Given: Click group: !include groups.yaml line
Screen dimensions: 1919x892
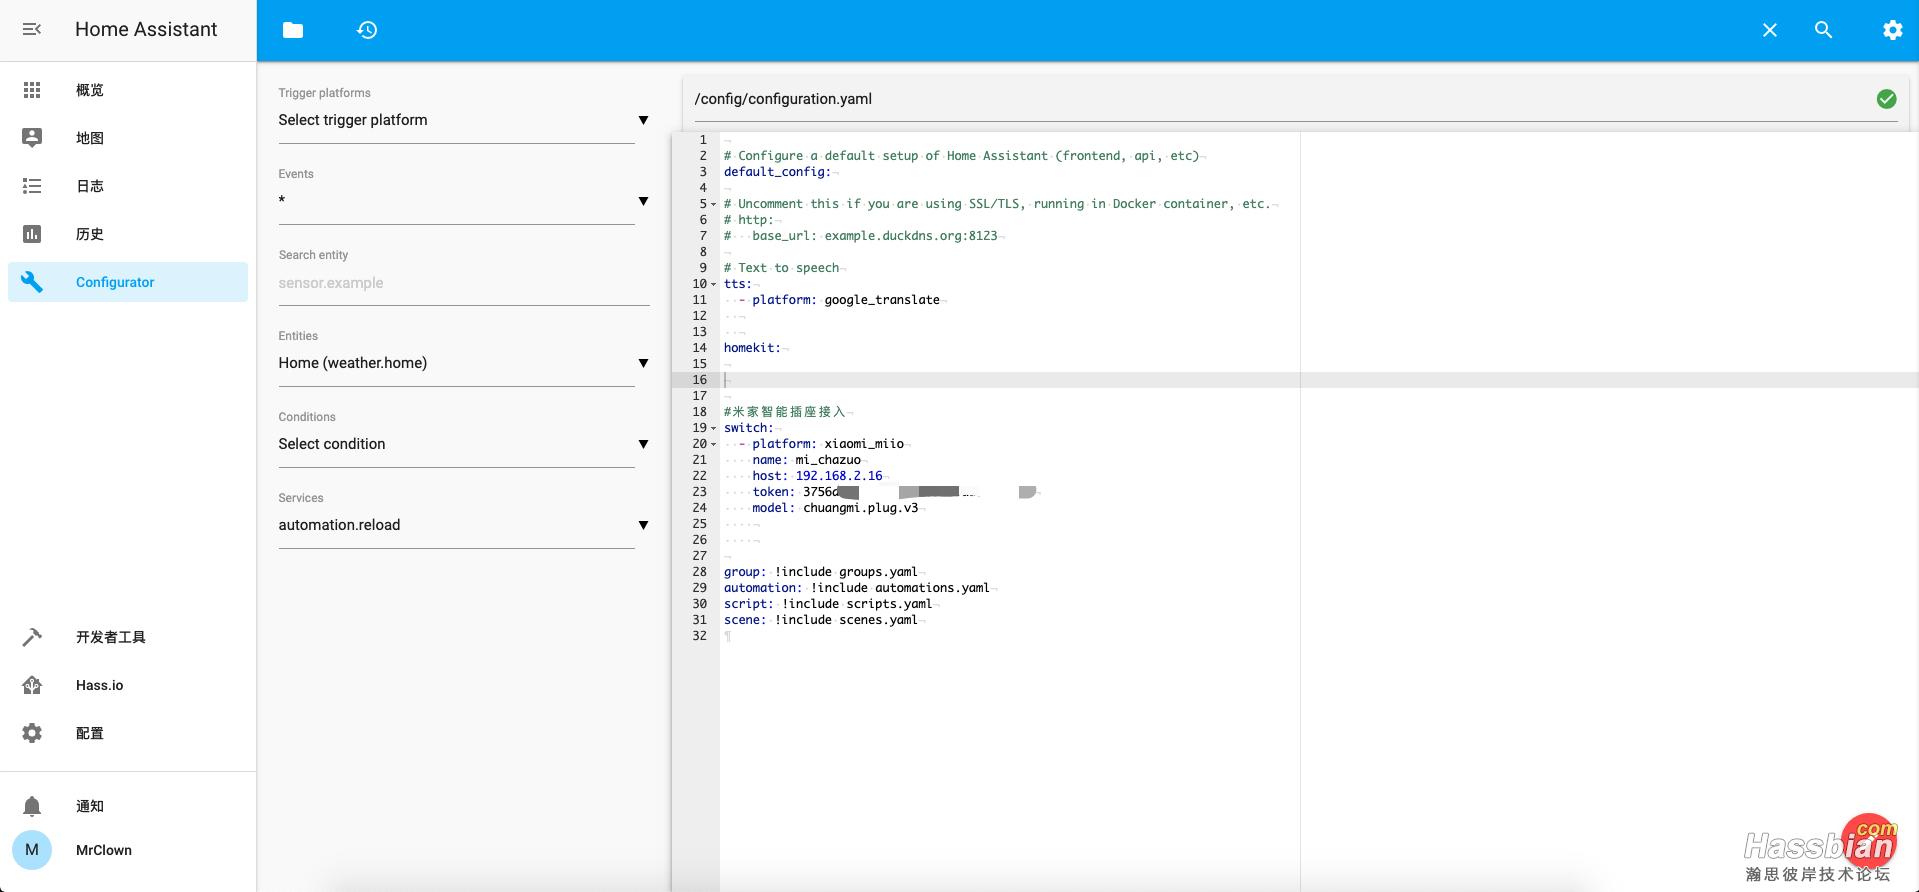Looking at the screenshot, I should pyautogui.click(x=821, y=572).
